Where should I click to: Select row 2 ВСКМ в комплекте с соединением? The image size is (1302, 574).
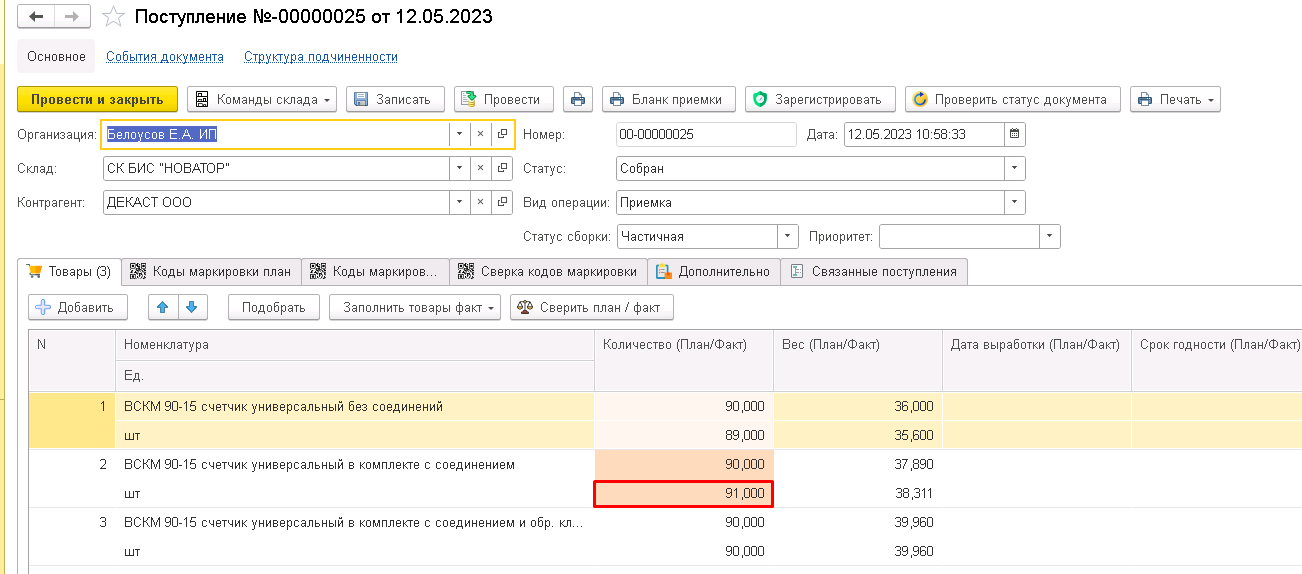[355, 464]
